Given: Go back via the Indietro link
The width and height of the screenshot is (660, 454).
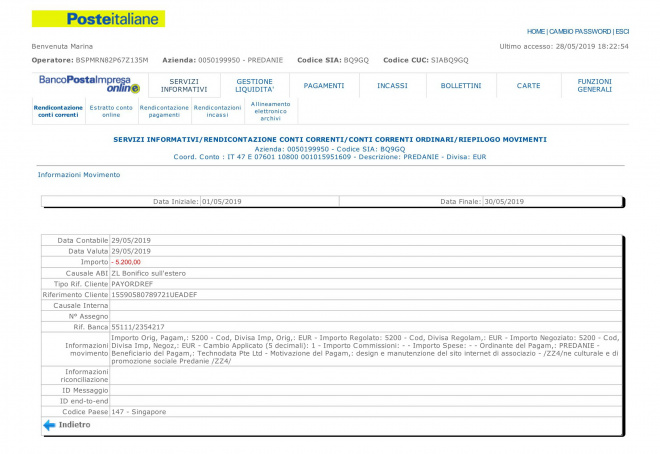Looking at the screenshot, I should pos(74,425).
